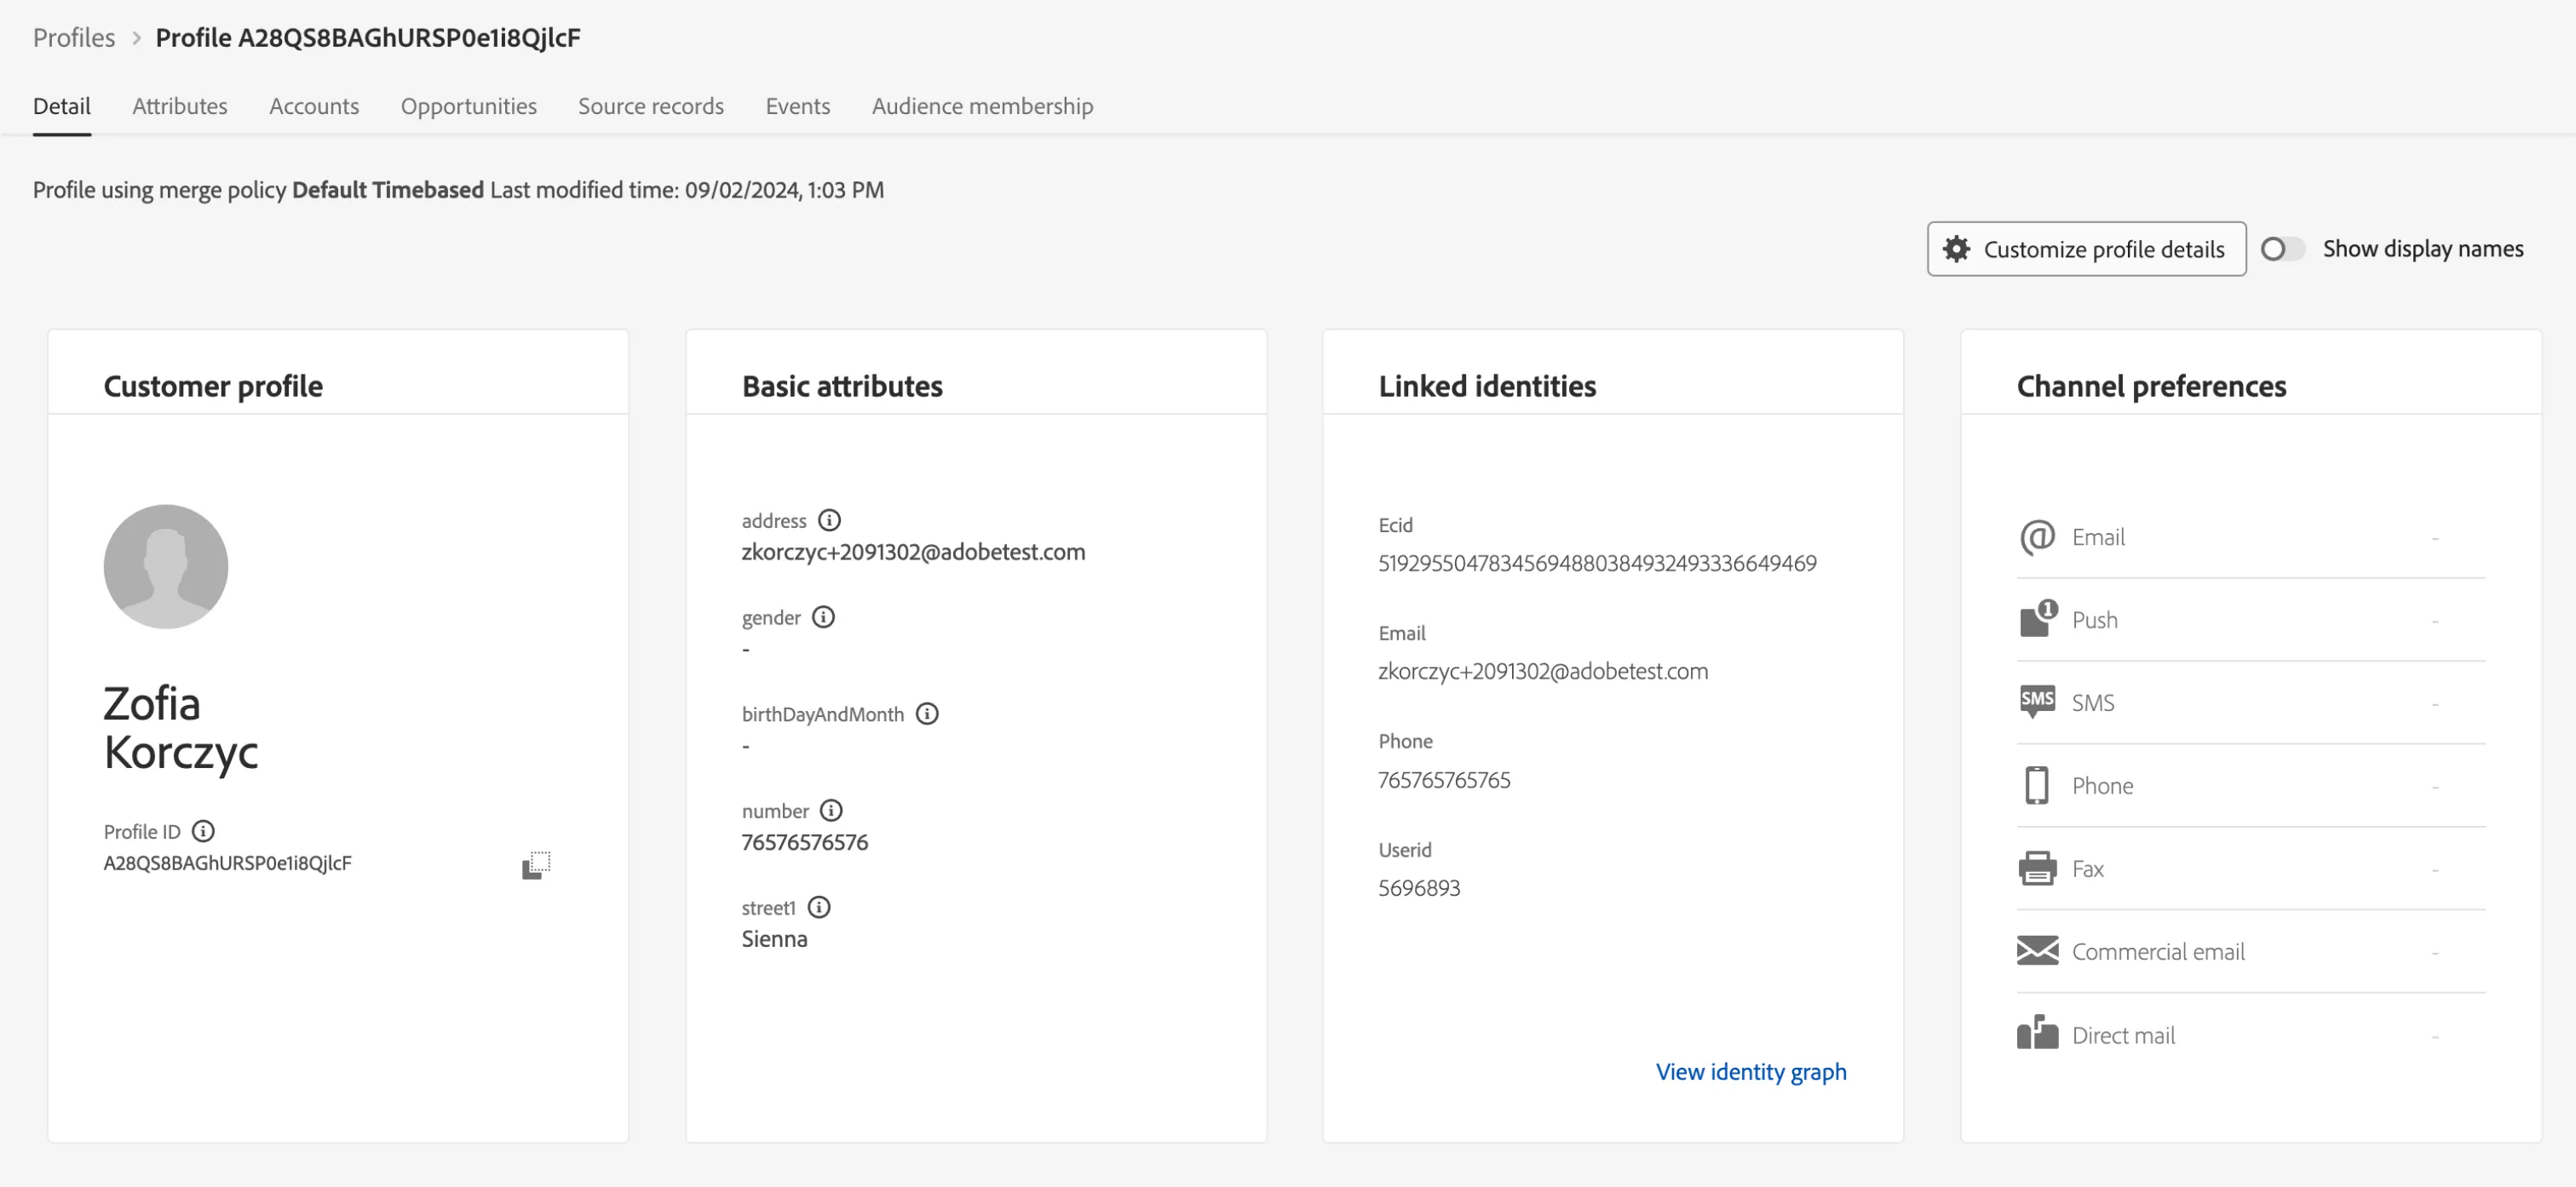
Task: Open the Source records tab
Action: (651, 106)
